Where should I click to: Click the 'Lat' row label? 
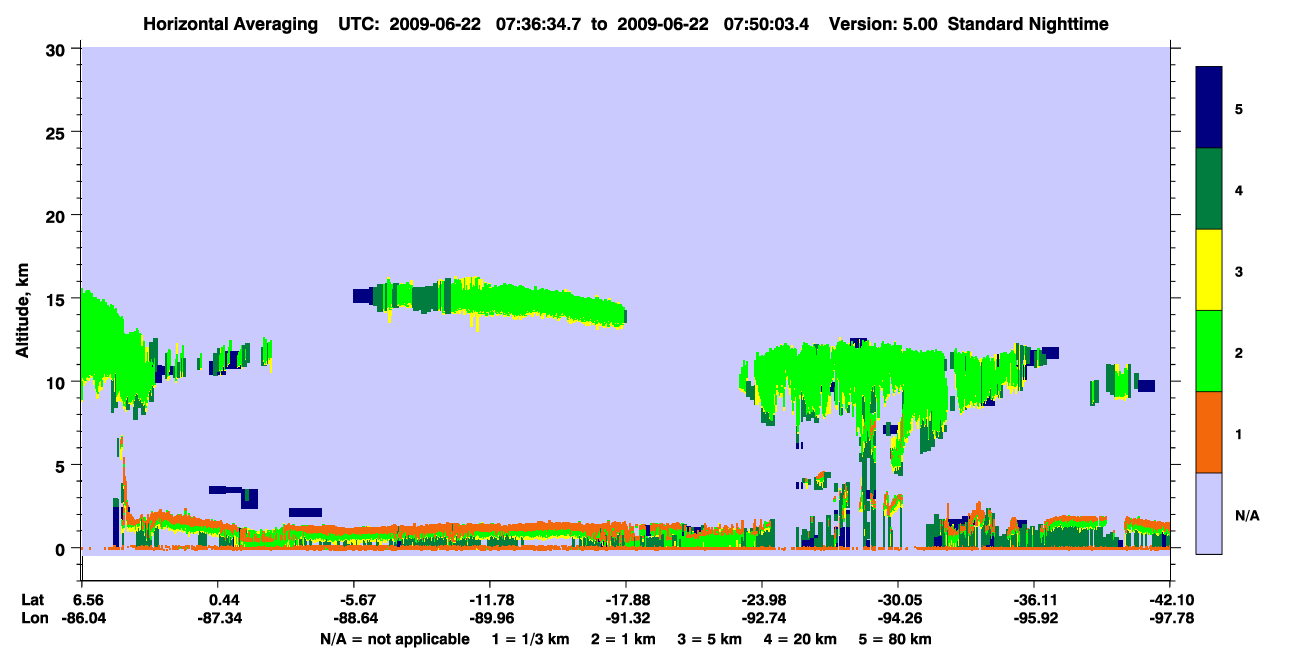pyautogui.click(x=32, y=600)
